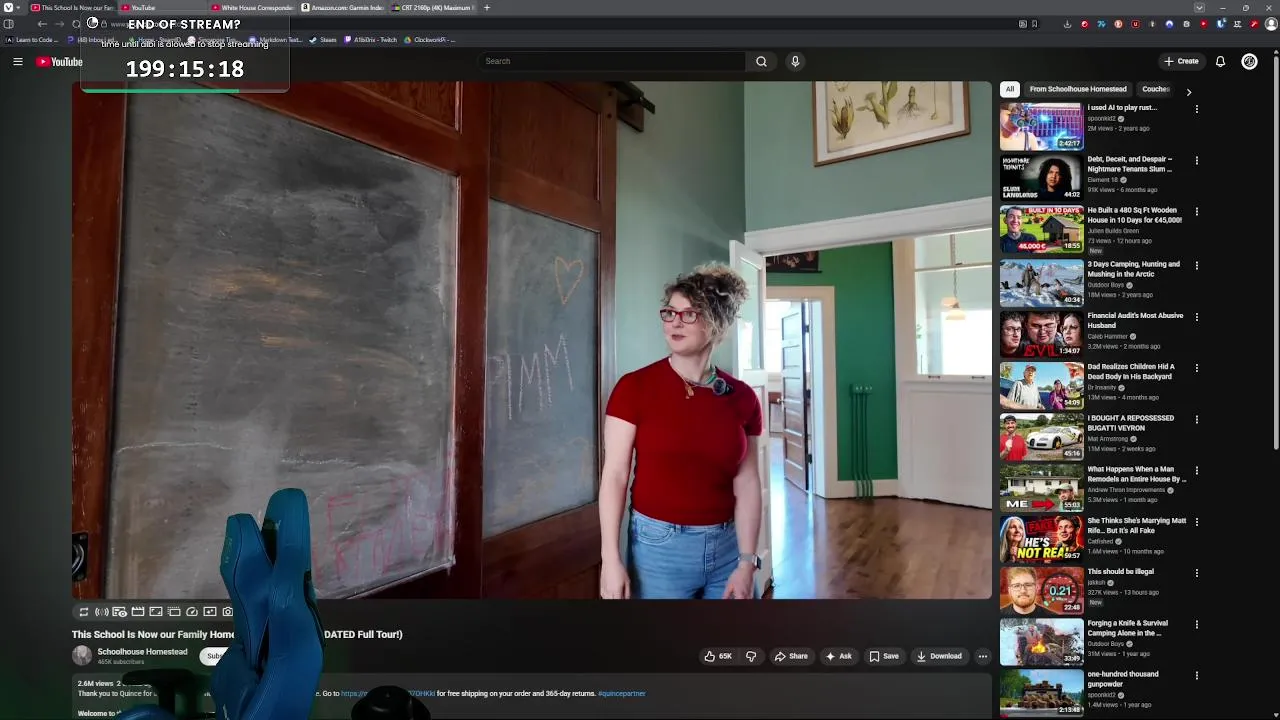This screenshot has height=720, width=1280.
Task: Start voice search with the microphone
Action: point(795,61)
